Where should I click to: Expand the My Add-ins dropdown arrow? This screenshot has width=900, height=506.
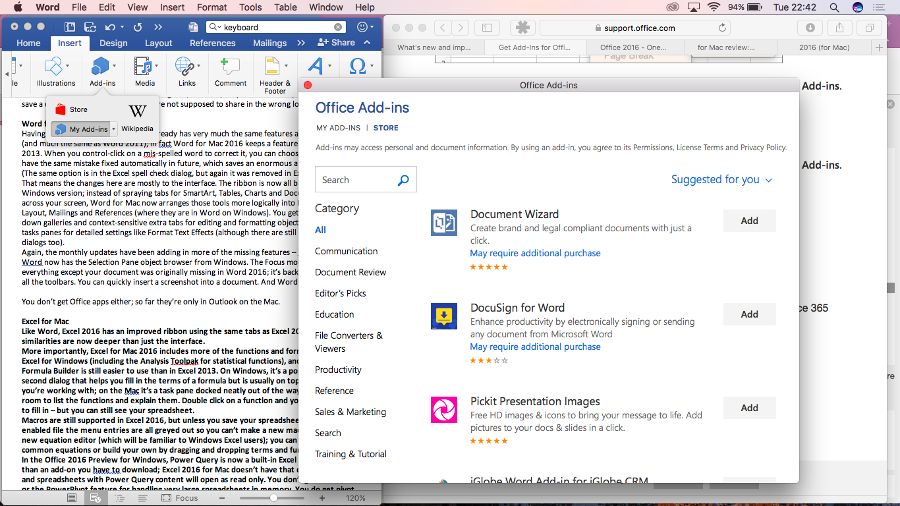click(x=114, y=129)
